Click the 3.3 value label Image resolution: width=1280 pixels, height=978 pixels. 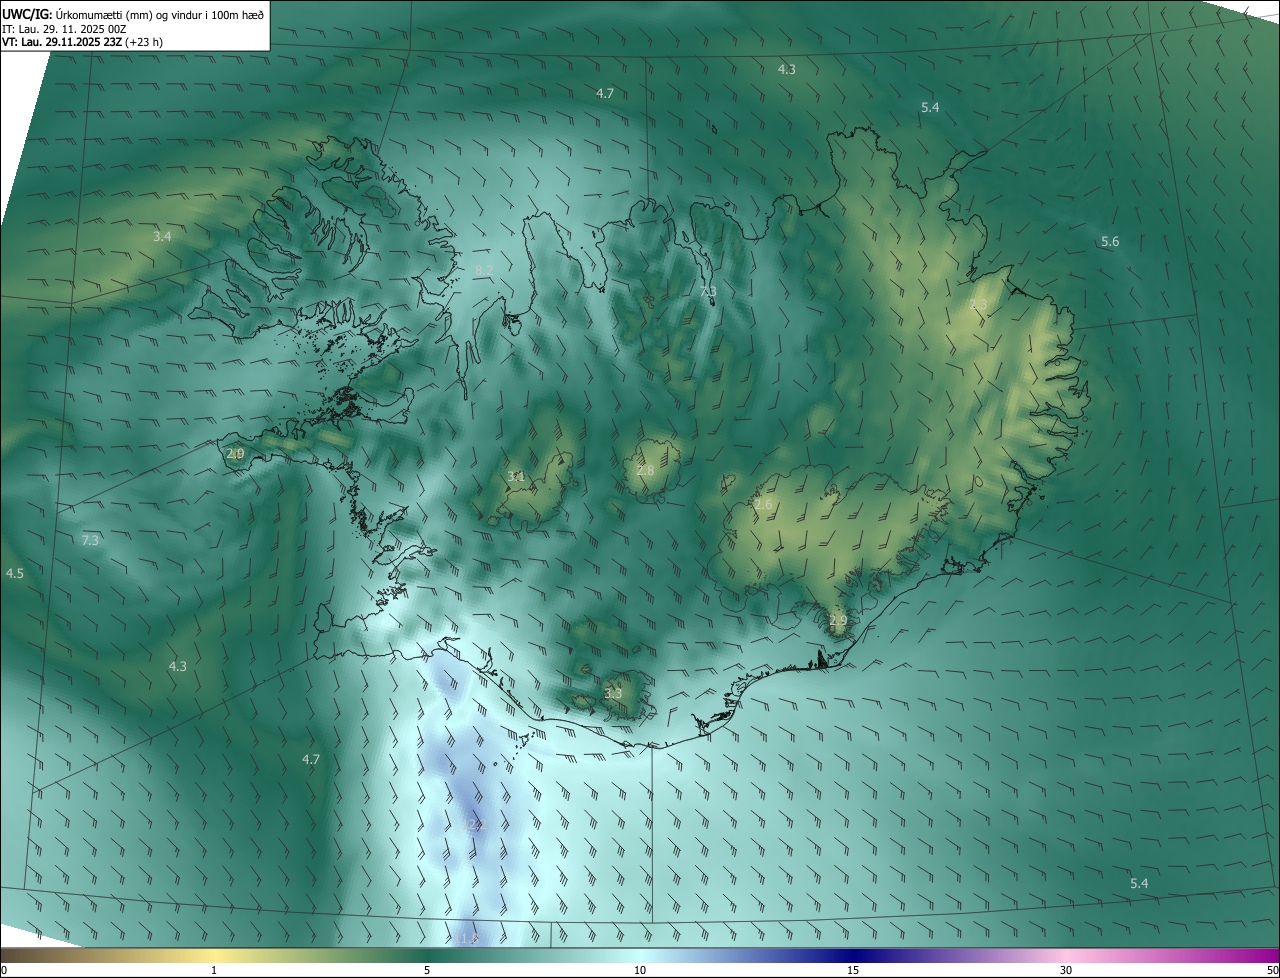(613, 694)
